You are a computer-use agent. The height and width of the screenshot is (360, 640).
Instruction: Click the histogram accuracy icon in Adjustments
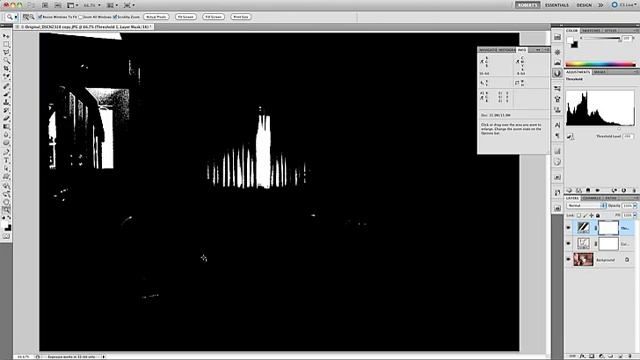[570, 137]
